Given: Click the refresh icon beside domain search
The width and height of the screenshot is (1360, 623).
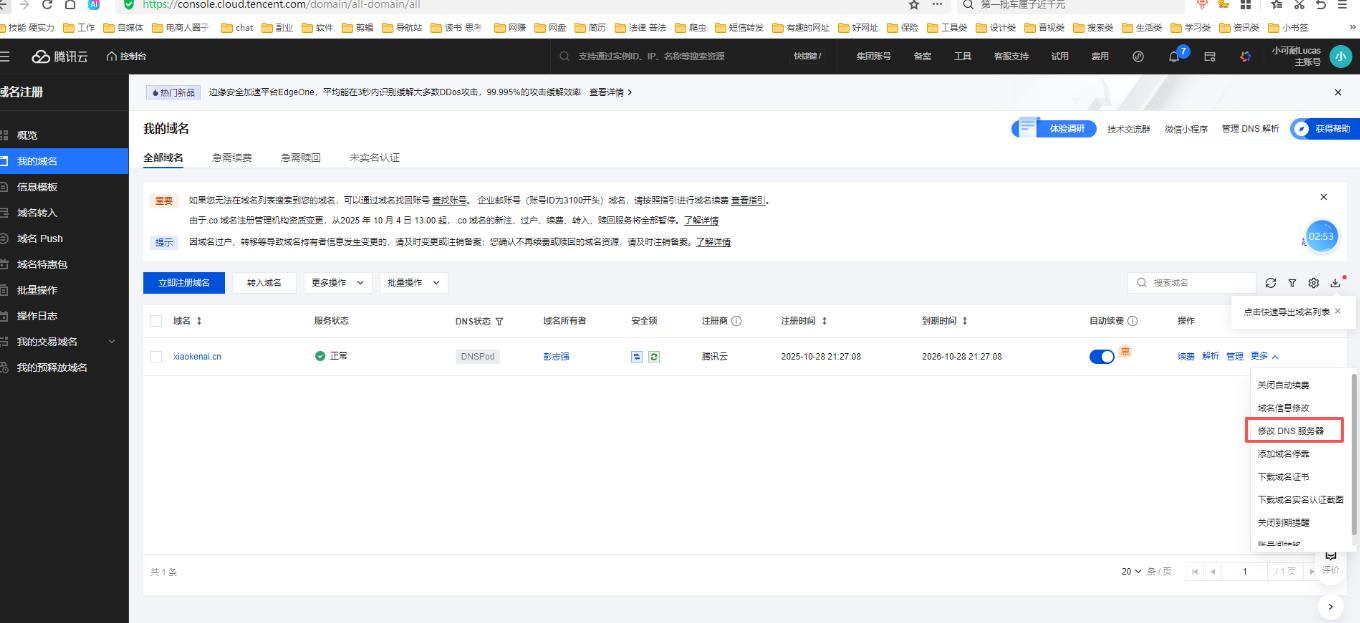Looking at the screenshot, I should tap(1271, 284).
